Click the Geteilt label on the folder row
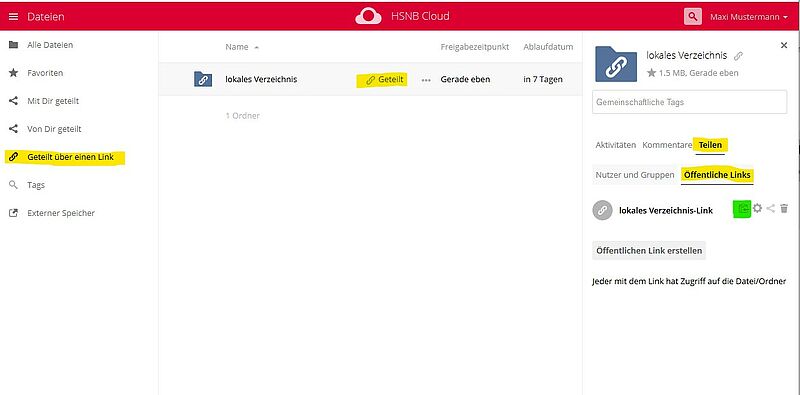Viewport: 800px width, 395px height. pos(386,80)
